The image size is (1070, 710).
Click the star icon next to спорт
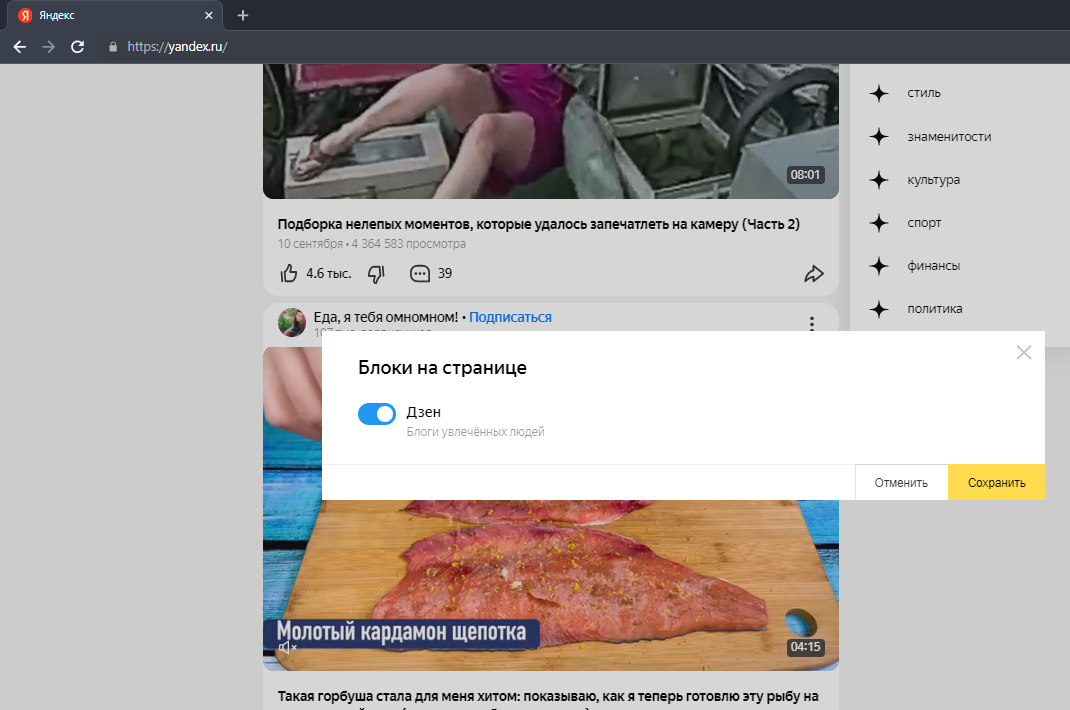tap(879, 223)
